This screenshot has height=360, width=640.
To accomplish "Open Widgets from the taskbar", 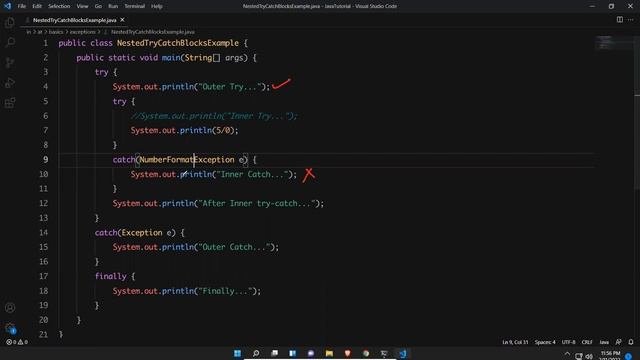I will coord(293,353).
